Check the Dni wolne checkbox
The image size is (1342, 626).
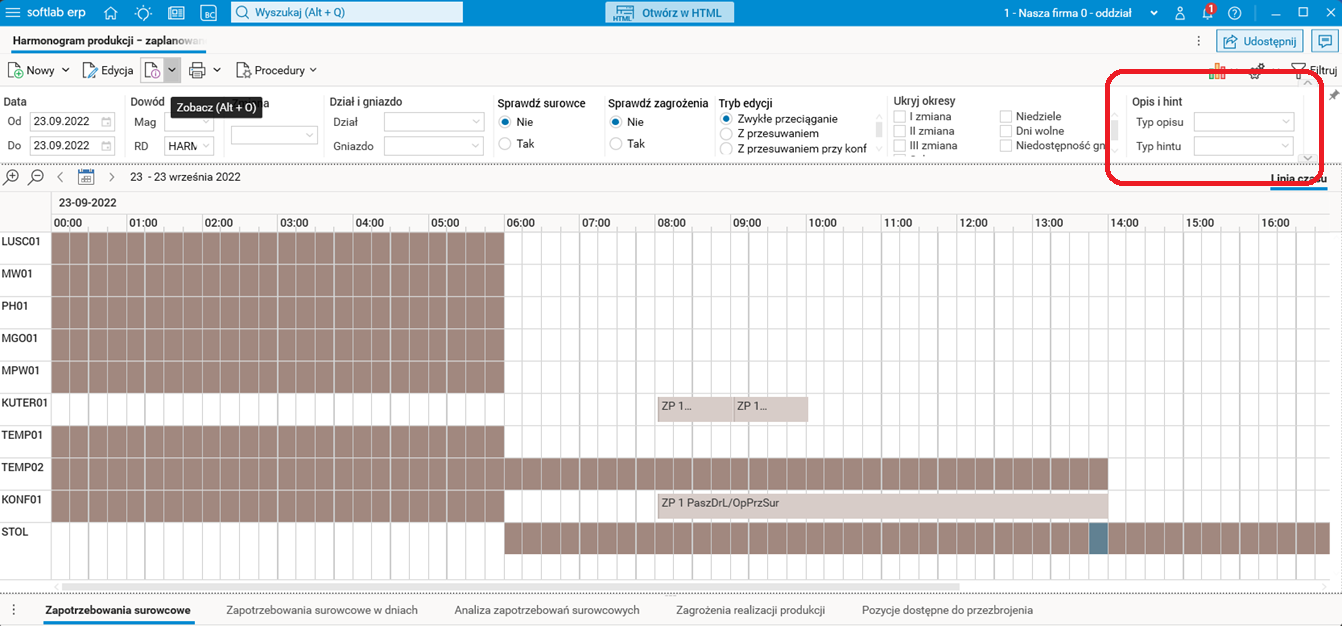(x=1007, y=131)
